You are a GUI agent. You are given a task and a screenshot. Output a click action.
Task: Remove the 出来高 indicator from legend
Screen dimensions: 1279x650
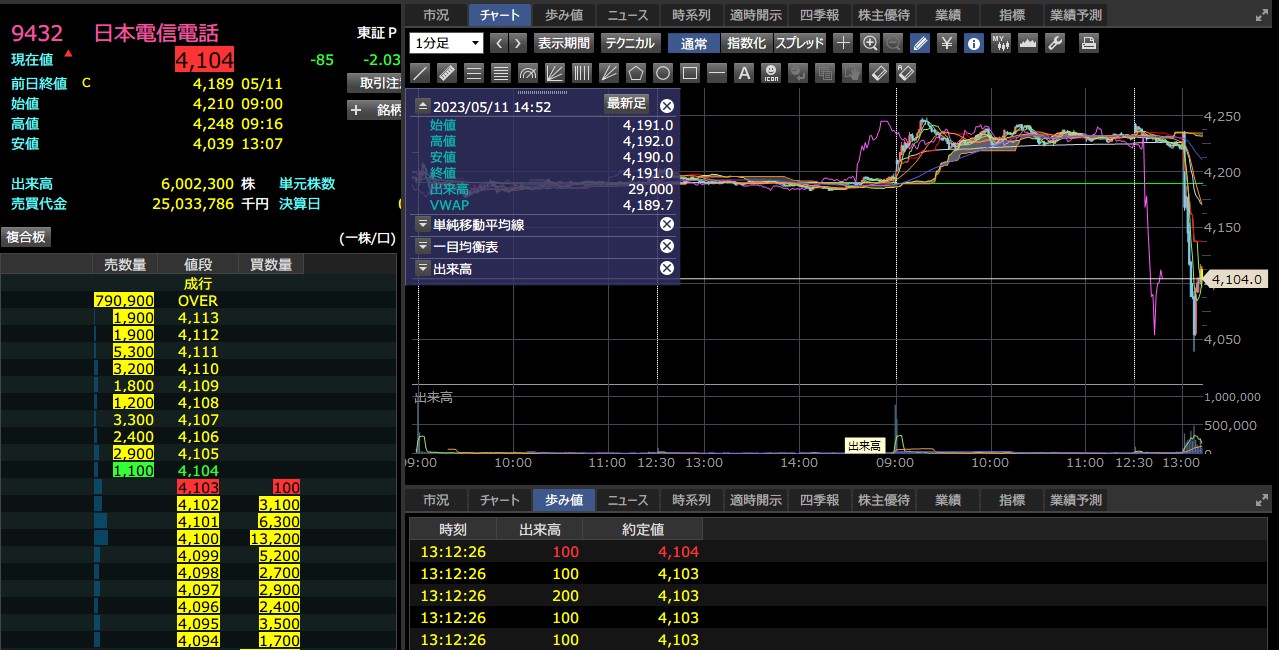click(667, 268)
